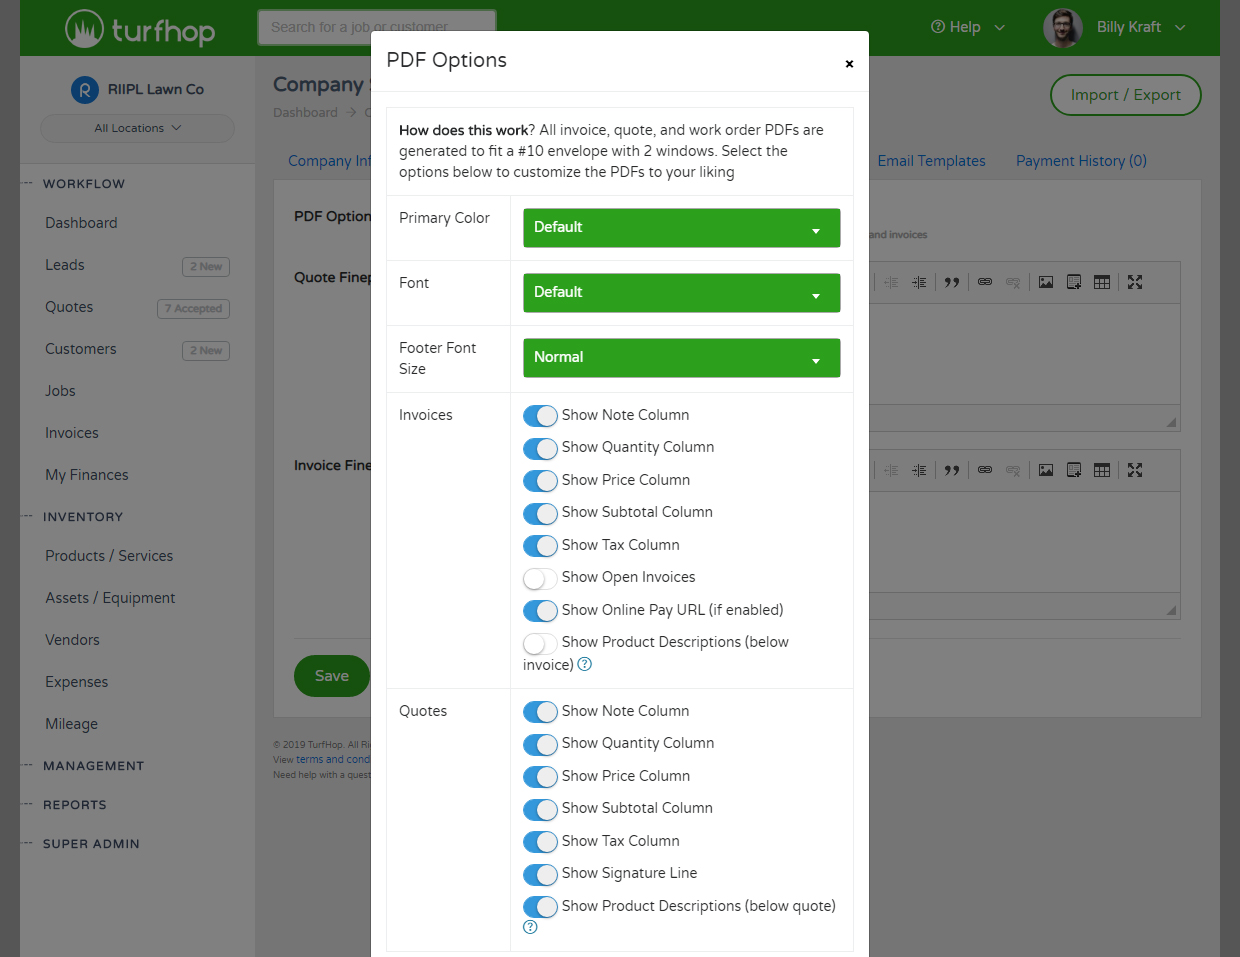Insert an image into the Invoice Fineprint editor
The height and width of the screenshot is (957, 1240).
(x=1045, y=470)
